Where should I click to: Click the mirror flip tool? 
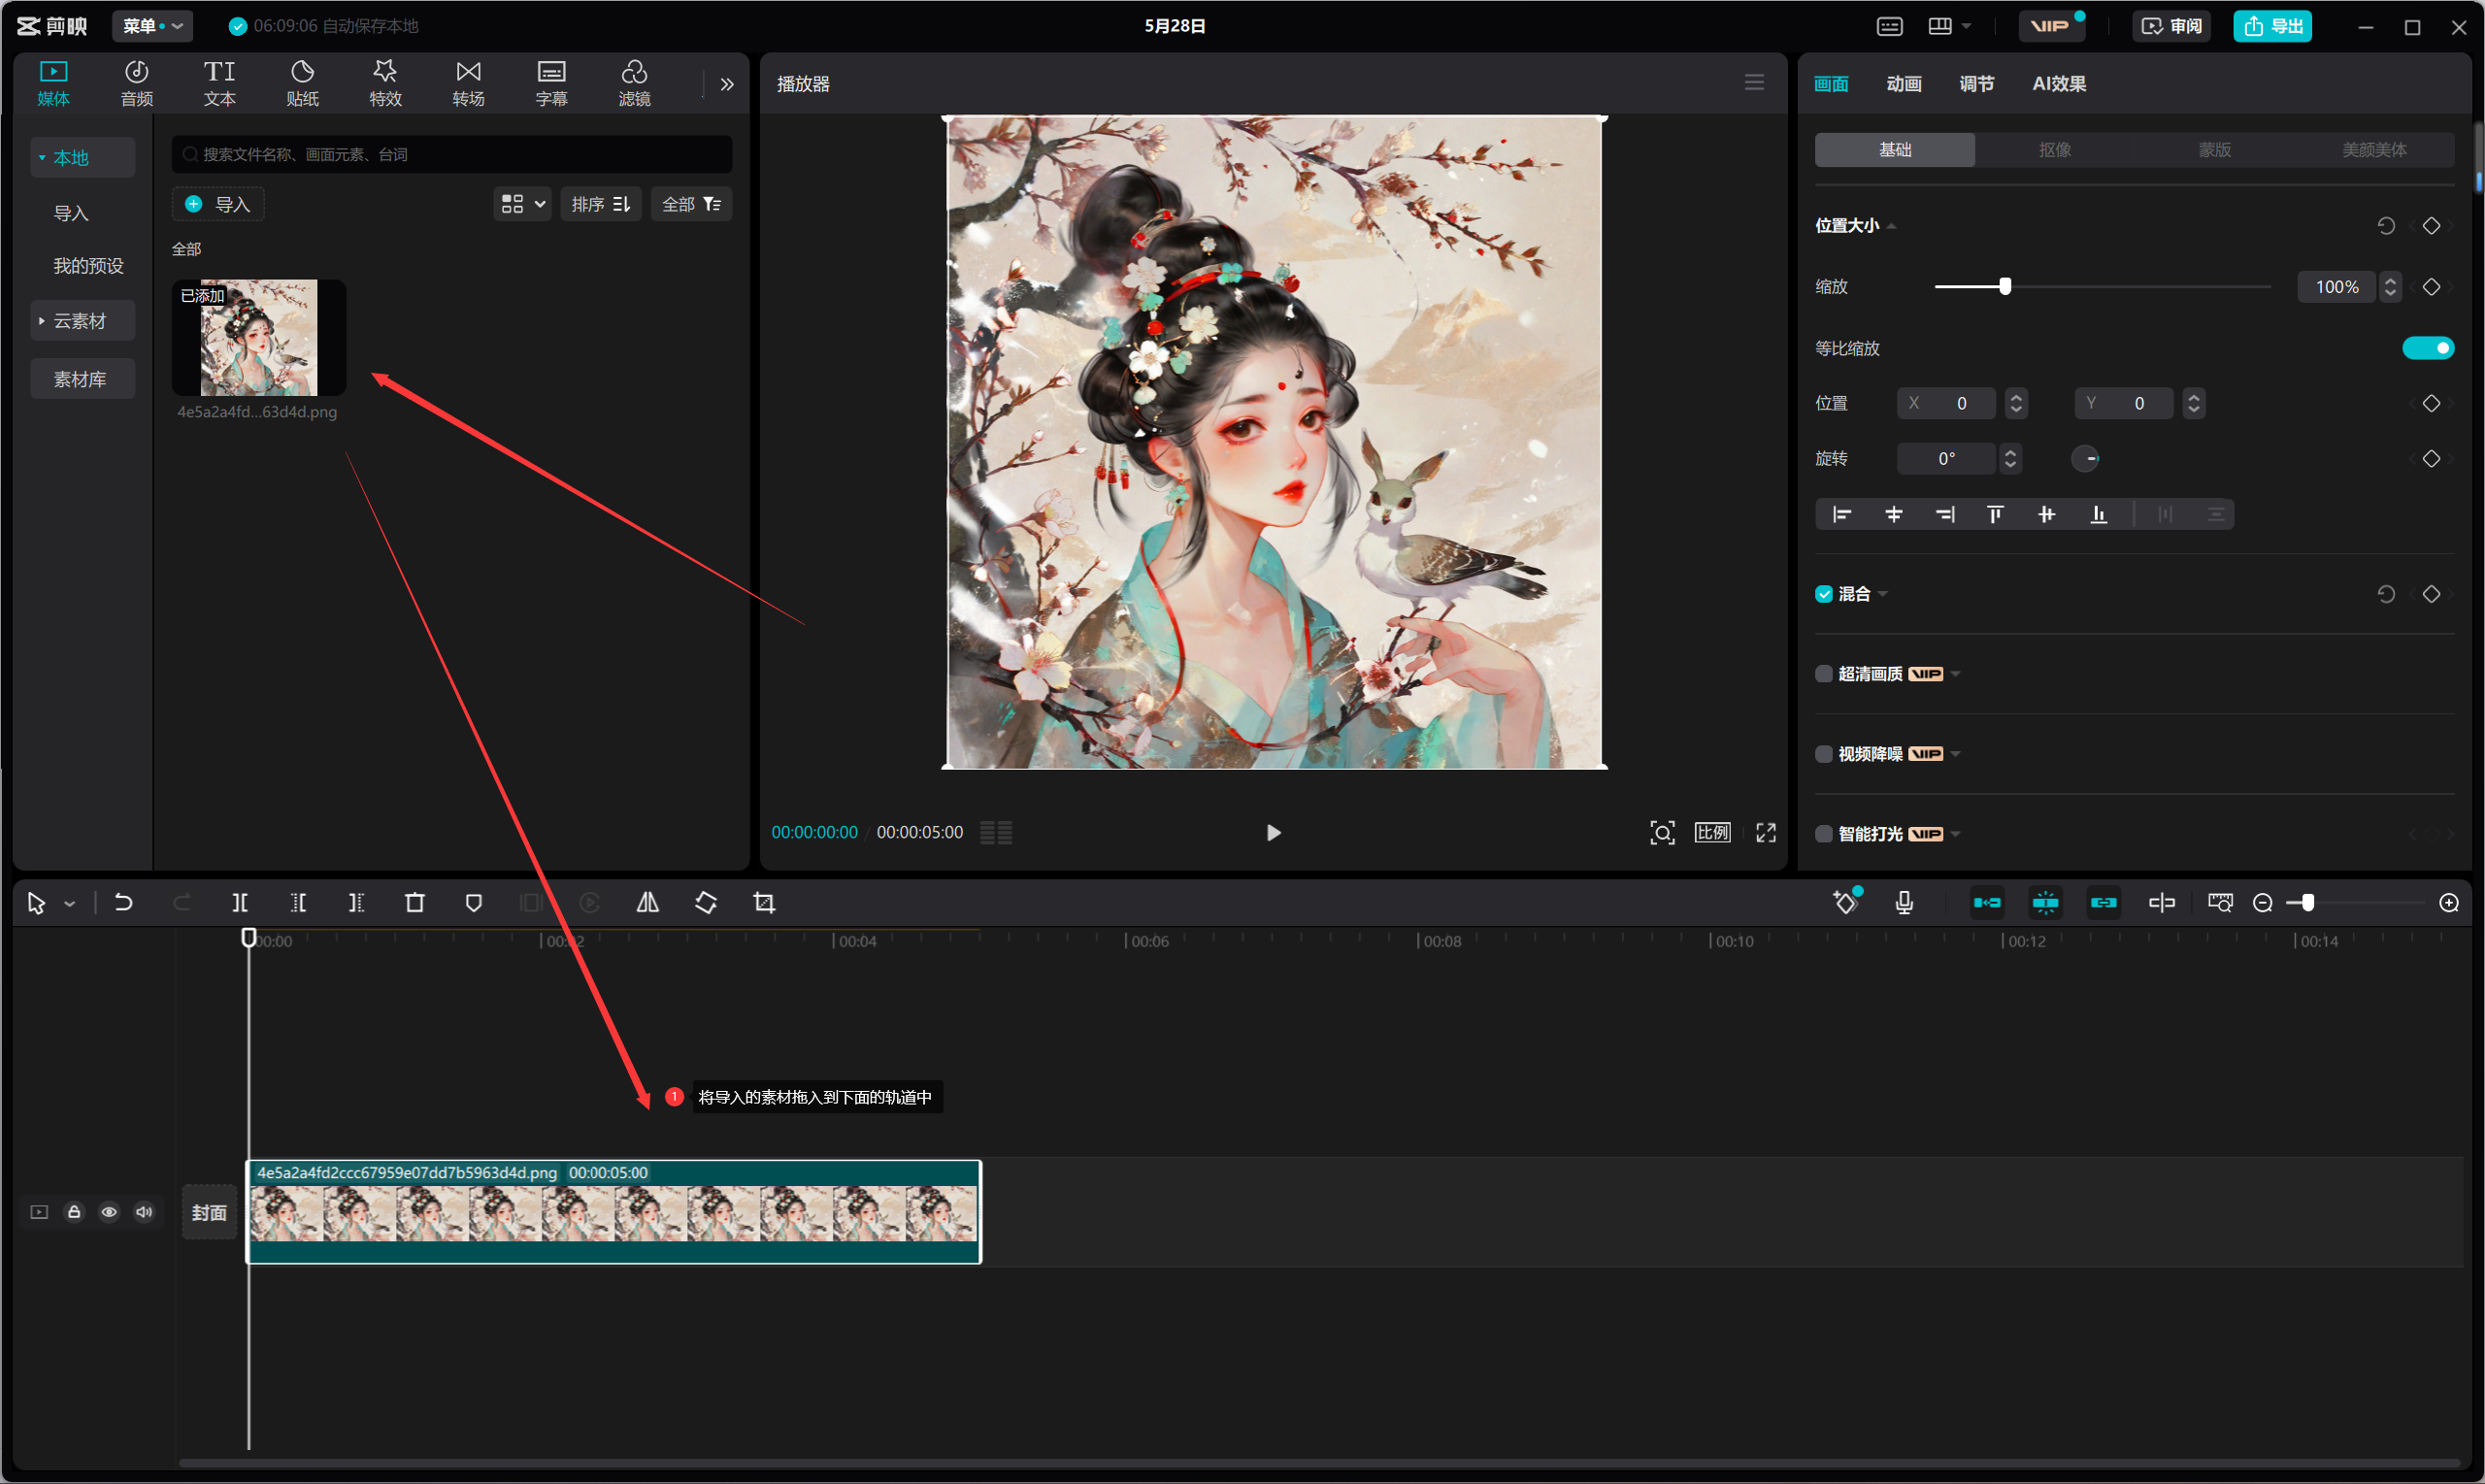pos(647,902)
